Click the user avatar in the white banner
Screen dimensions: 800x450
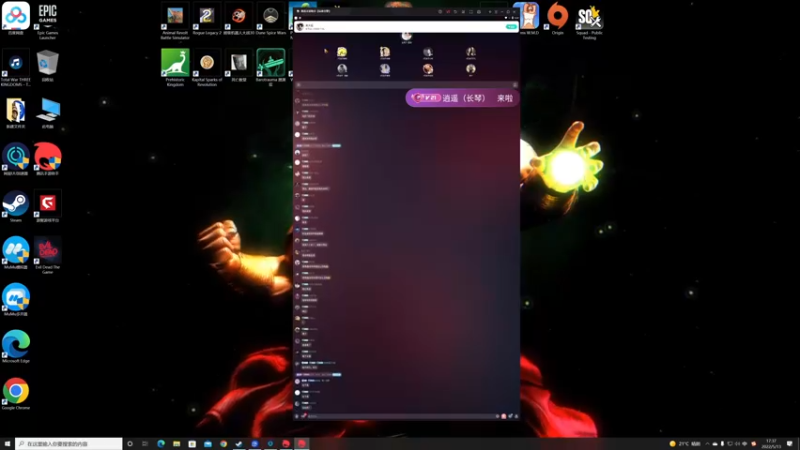coord(300,27)
